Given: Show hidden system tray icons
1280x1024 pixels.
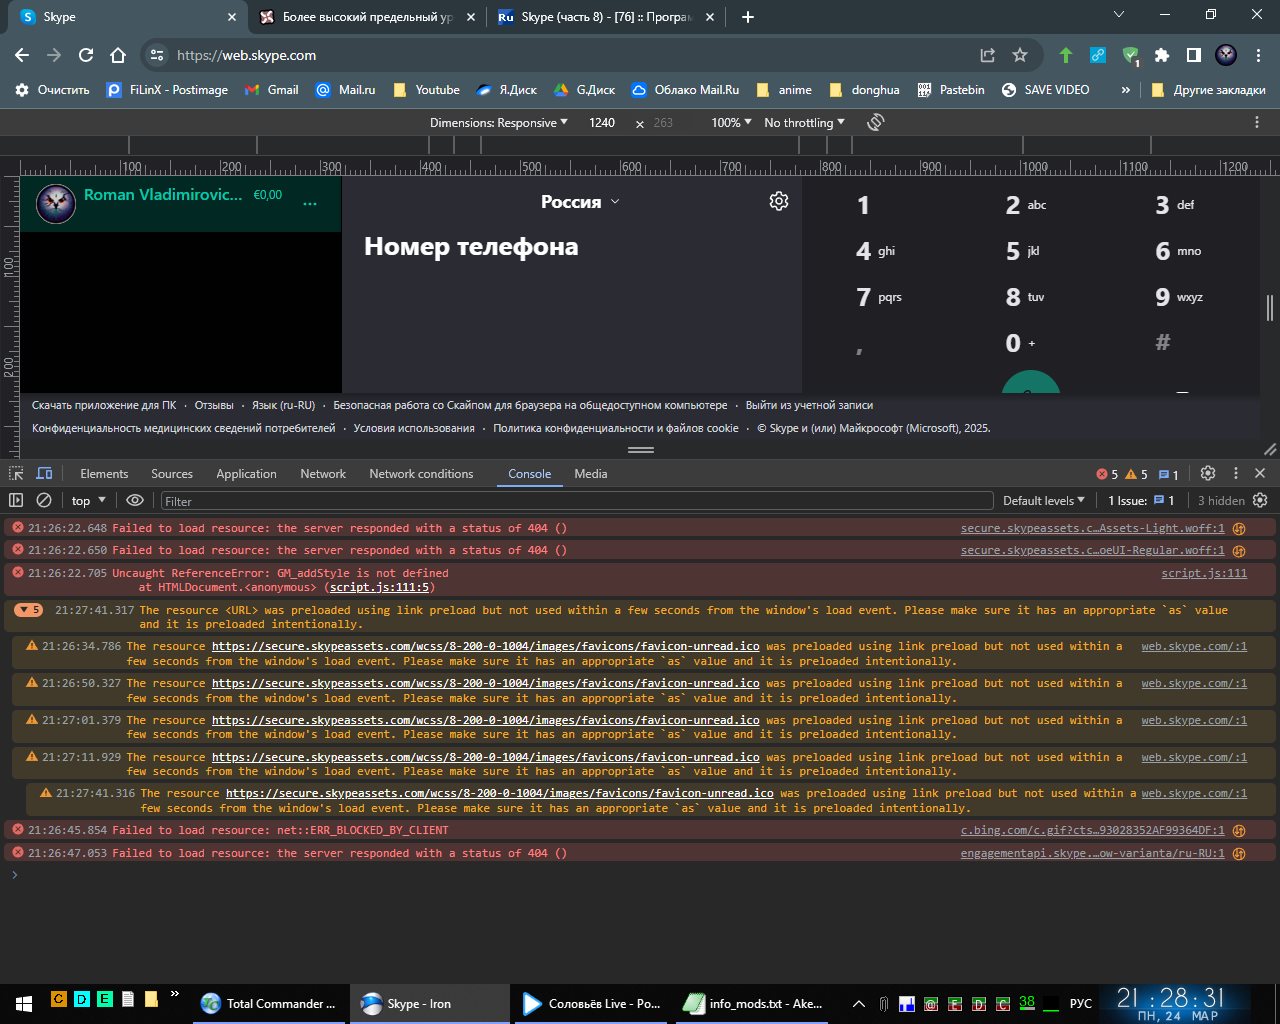Looking at the screenshot, I should coord(858,1003).
